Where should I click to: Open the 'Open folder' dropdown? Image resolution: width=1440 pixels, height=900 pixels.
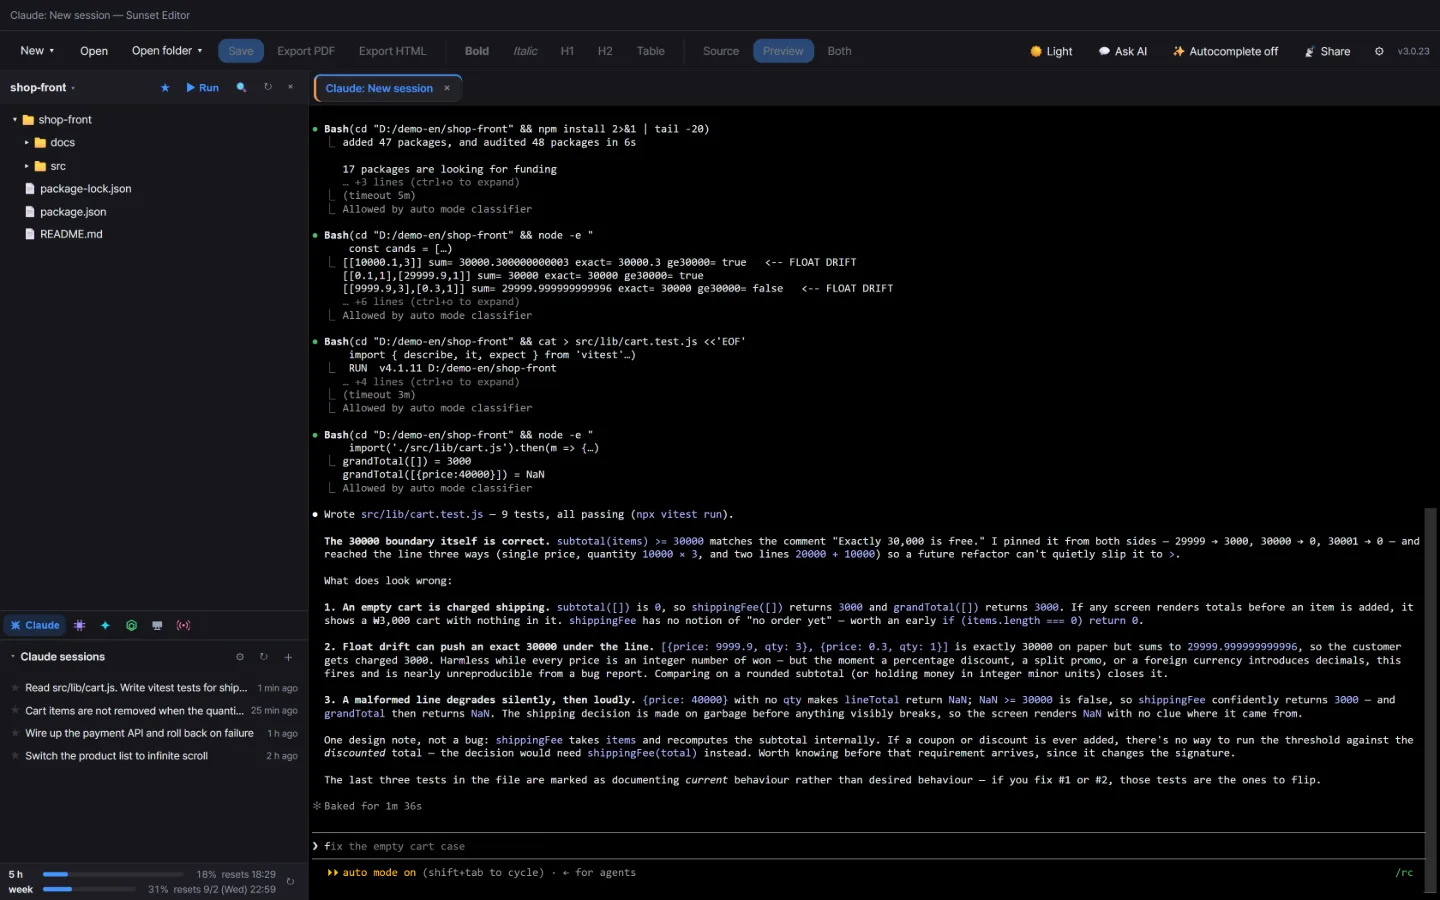[167, 51]
